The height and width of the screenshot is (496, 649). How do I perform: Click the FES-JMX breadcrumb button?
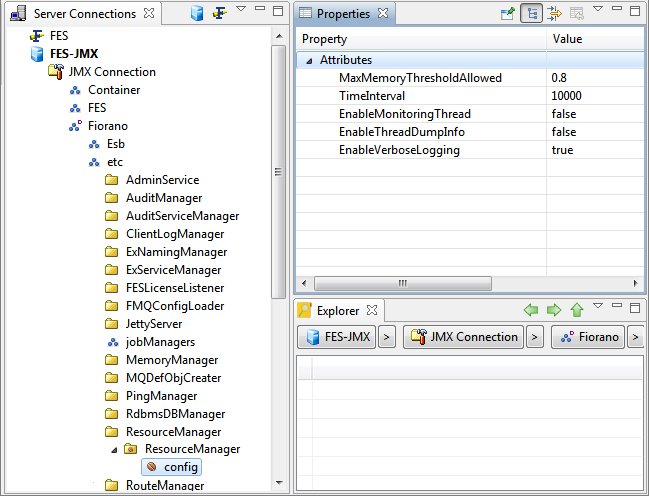click(x=337, y=337)
